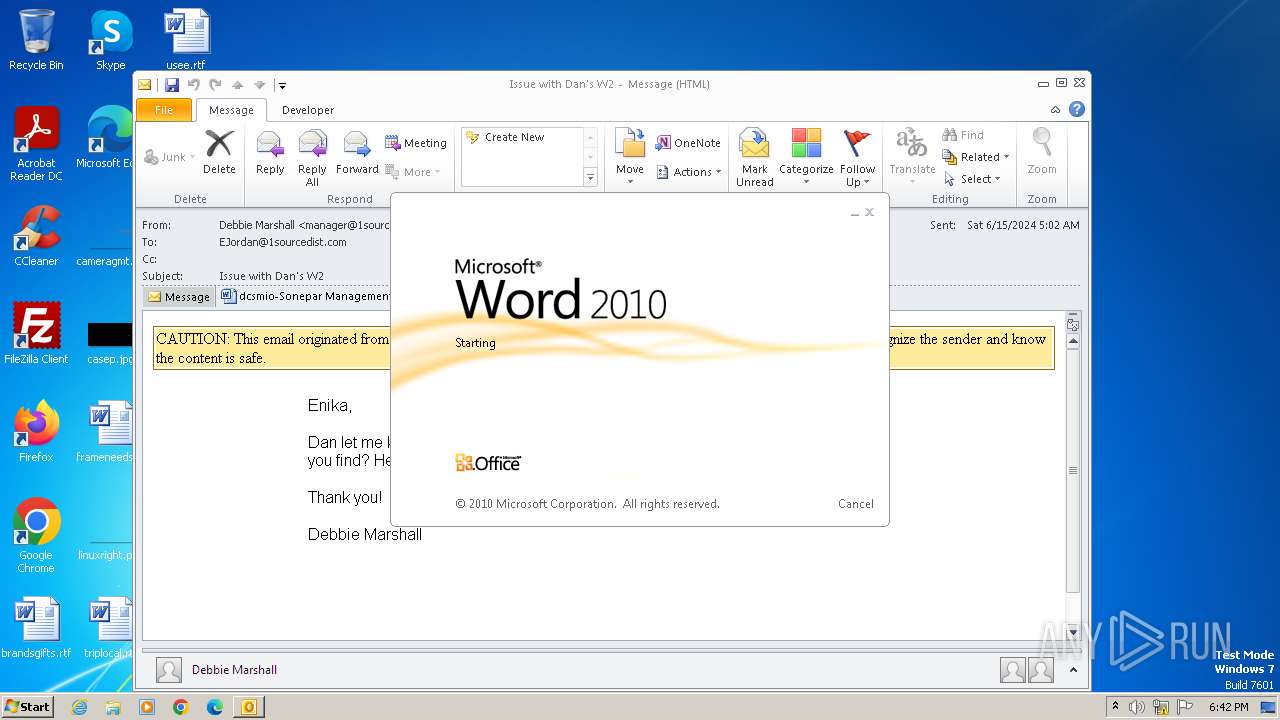Click the message body vertical scrollbar
Image resolution: width=1280 pixels, height=720 pixels.
tap(1073, 470)
